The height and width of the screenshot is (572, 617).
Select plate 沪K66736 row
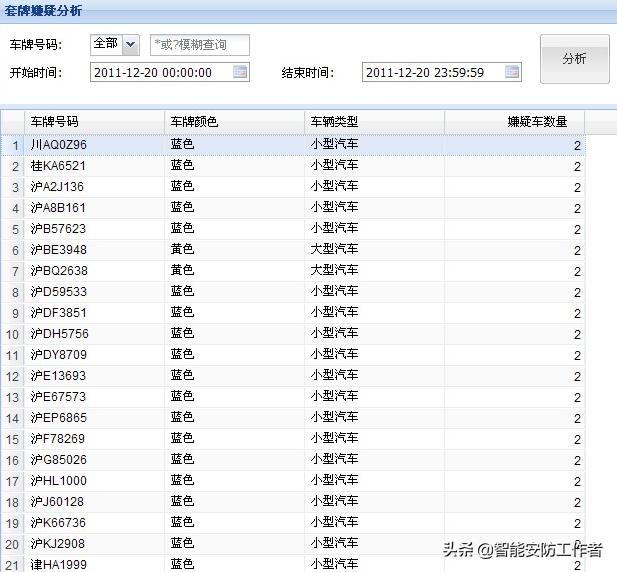pyautogui.click(x=293, y=523)
